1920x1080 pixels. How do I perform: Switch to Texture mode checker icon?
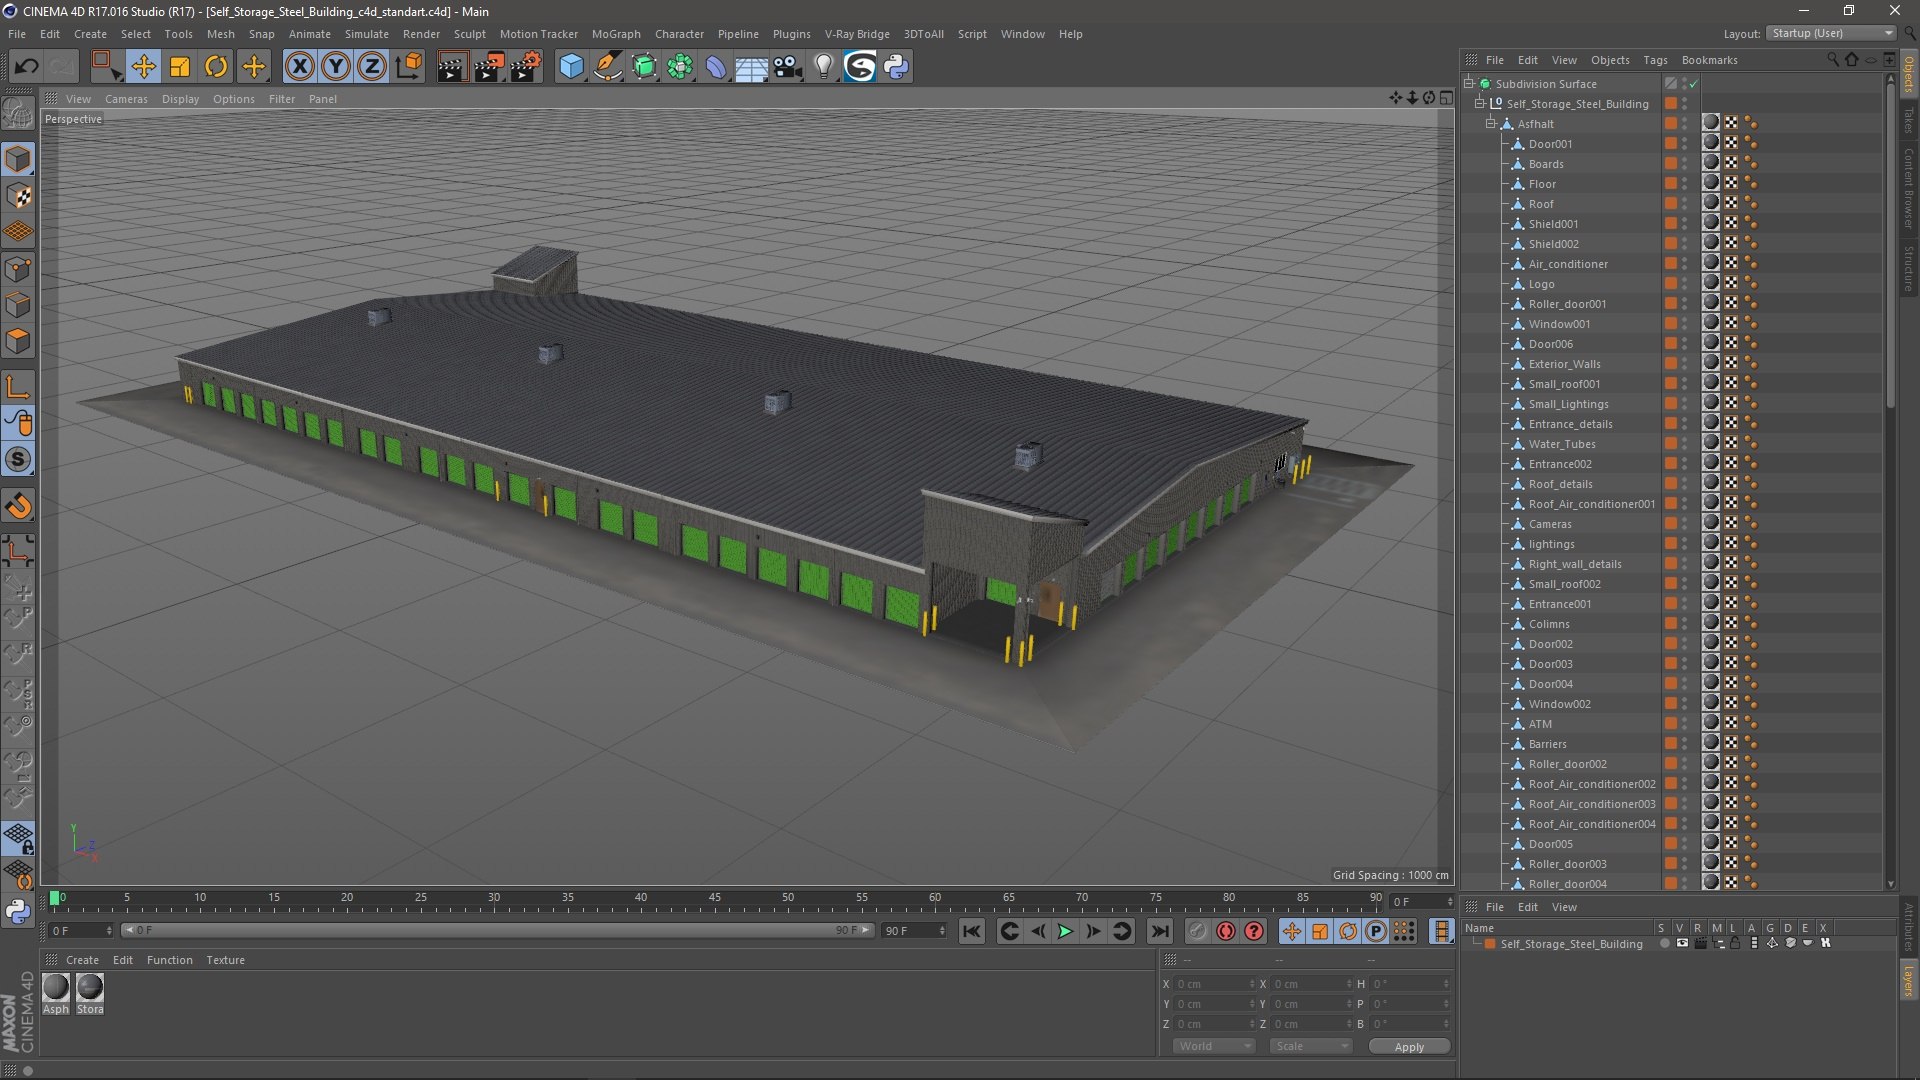[x=18, y=196]
